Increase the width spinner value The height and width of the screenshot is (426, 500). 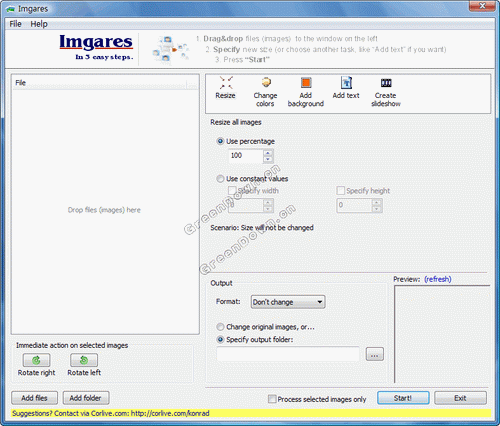pos(268,202)
